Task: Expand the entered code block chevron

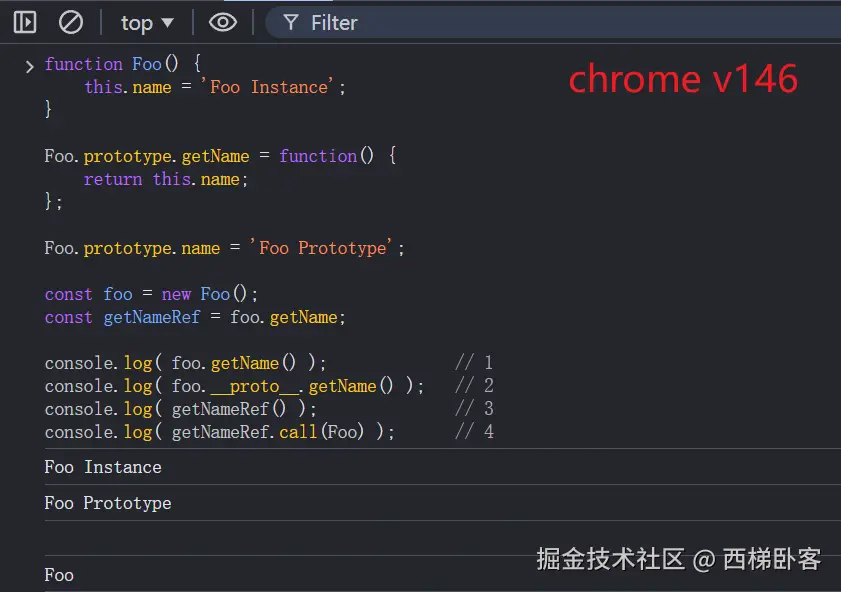Action: tap(29, 66)
